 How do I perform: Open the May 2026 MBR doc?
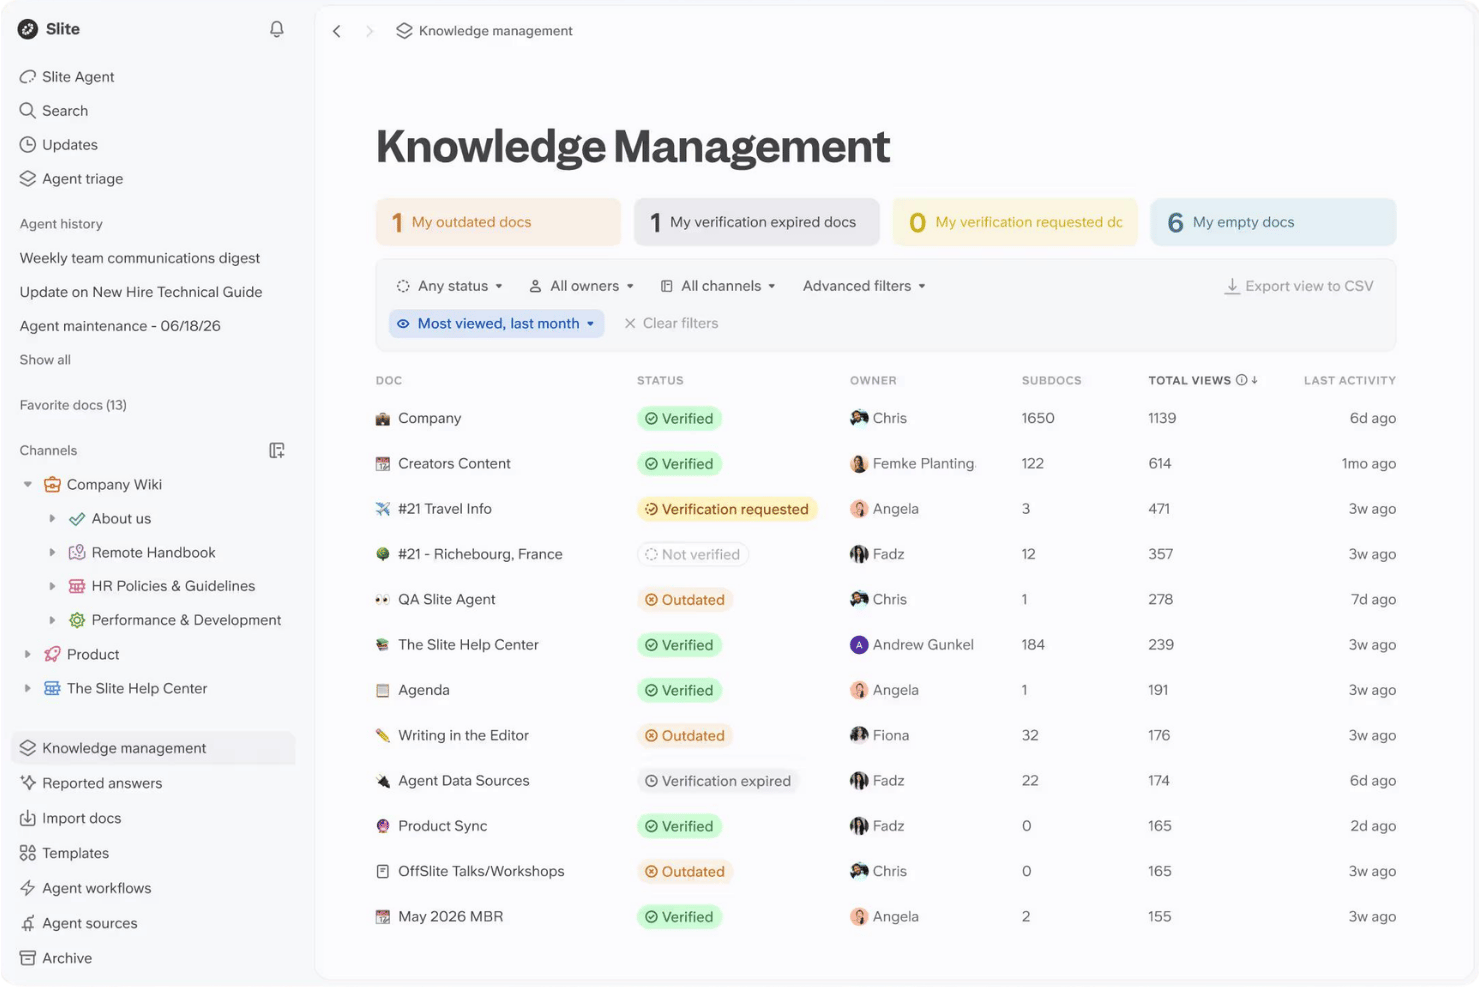click(451, 917)
